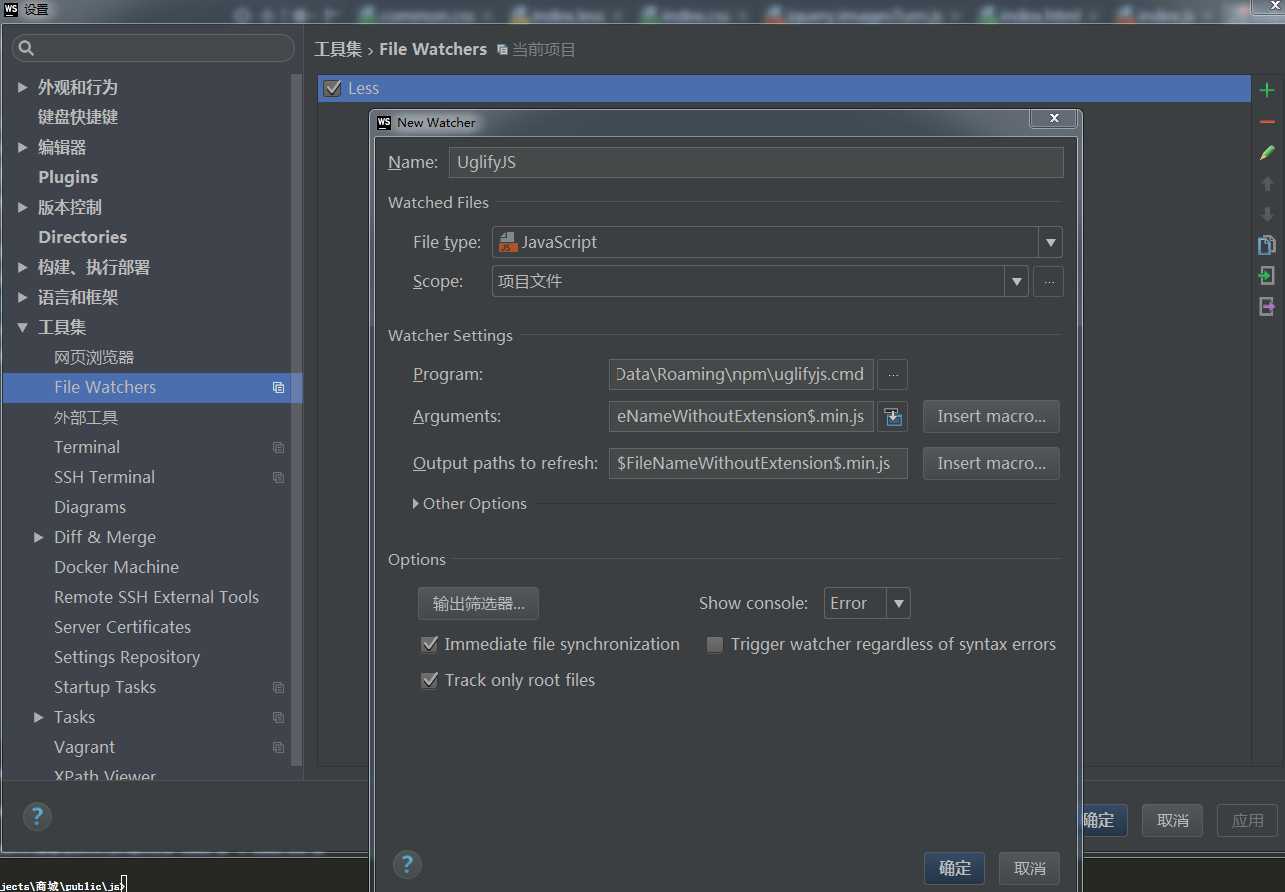Image resolution: width=1285 pixels, height=892 pixels.
Task: Focus the watcher Name field
Action: coord(756,163)
